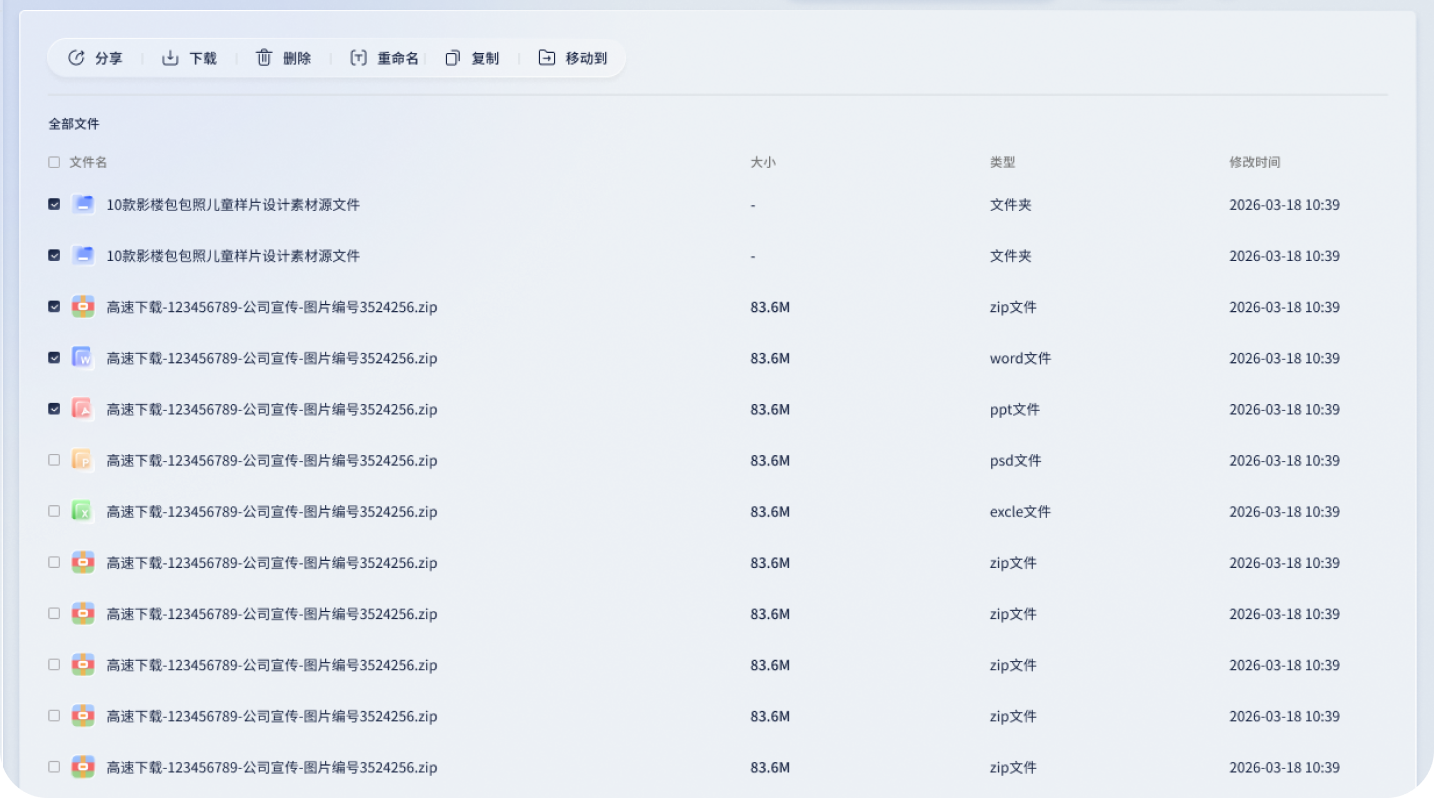Image resolution: width=1434 pixels, height=798 pixels.
Task: Click the Move to (移动到) icon
Action: tap(546, 58)
